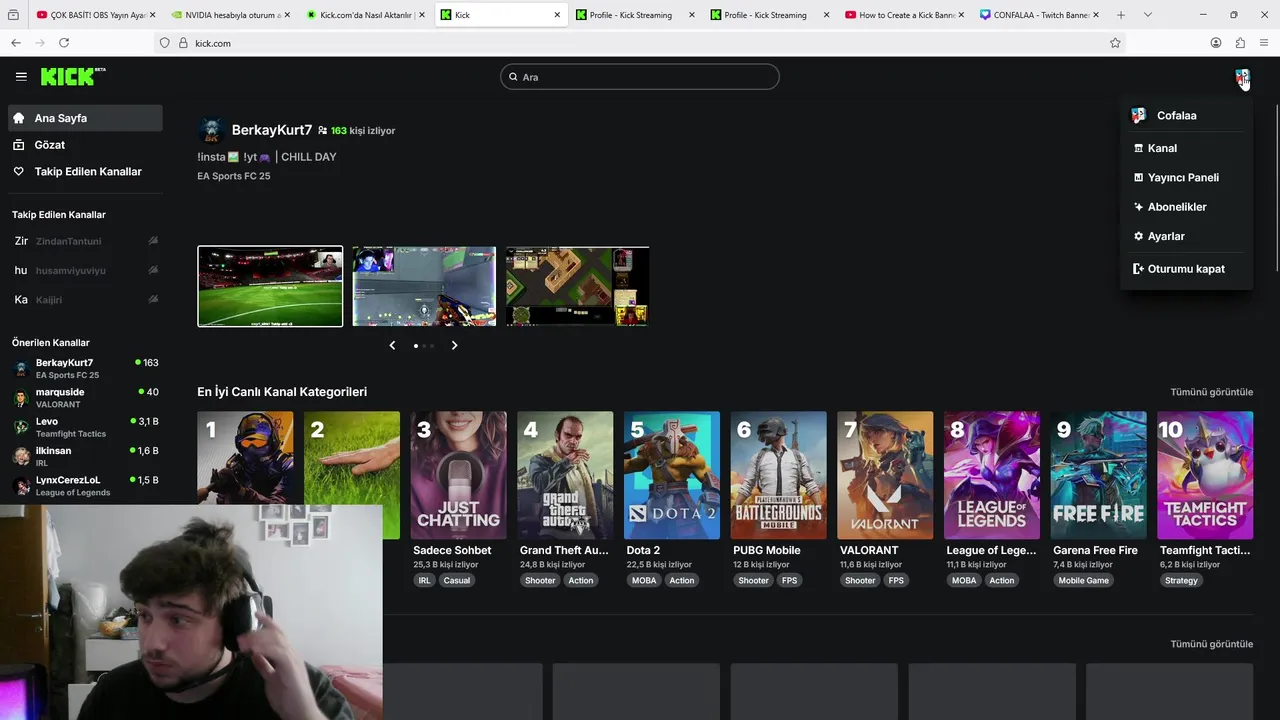
Task: Open Just Chatting category card
Action: (x=458, y=475)
